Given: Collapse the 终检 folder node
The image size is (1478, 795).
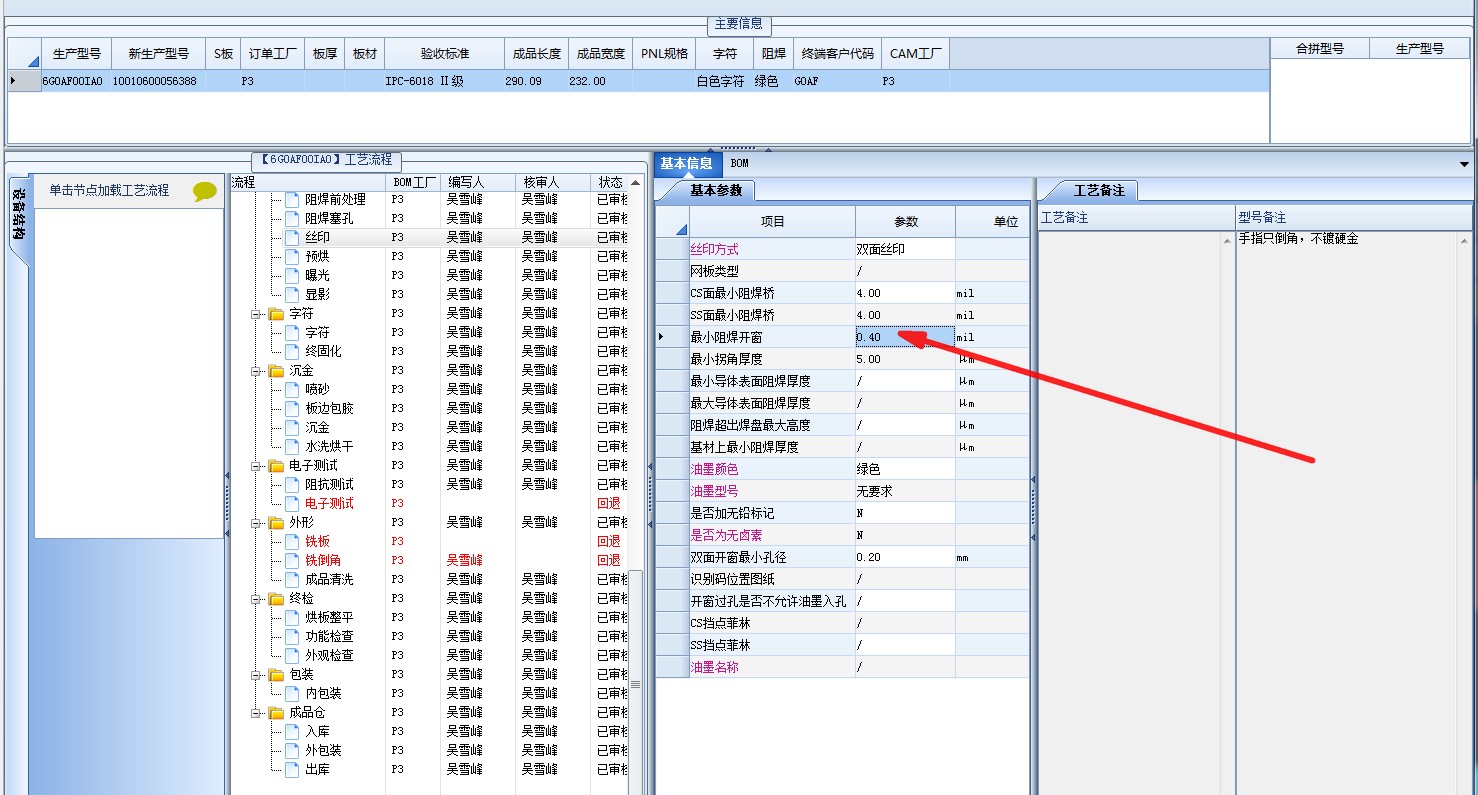Looking at the screenshot, I should tap(257, 599).
